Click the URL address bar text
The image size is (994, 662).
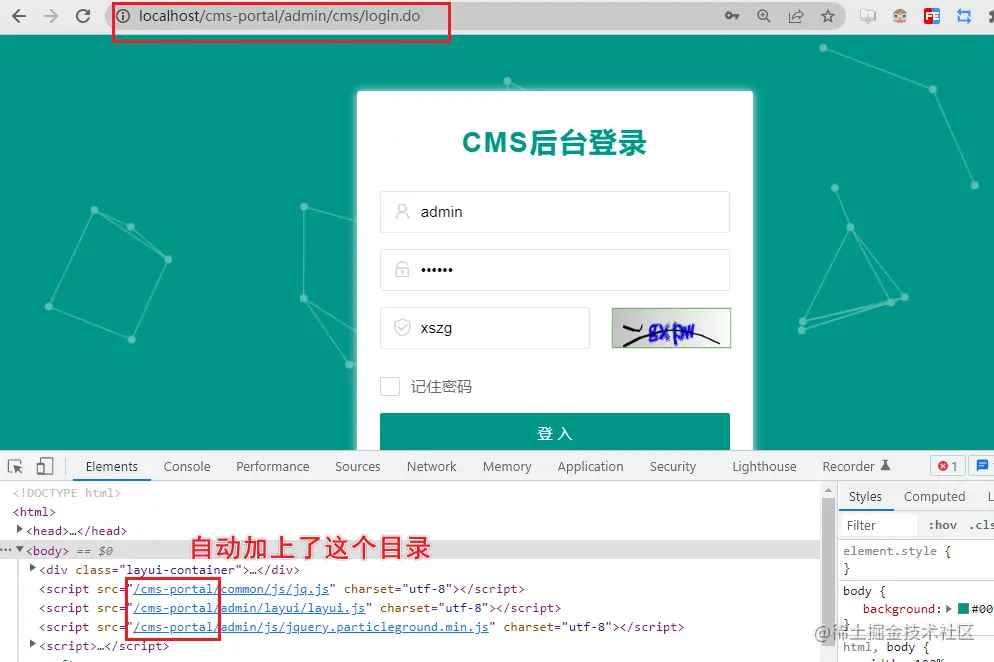(280, 16)
